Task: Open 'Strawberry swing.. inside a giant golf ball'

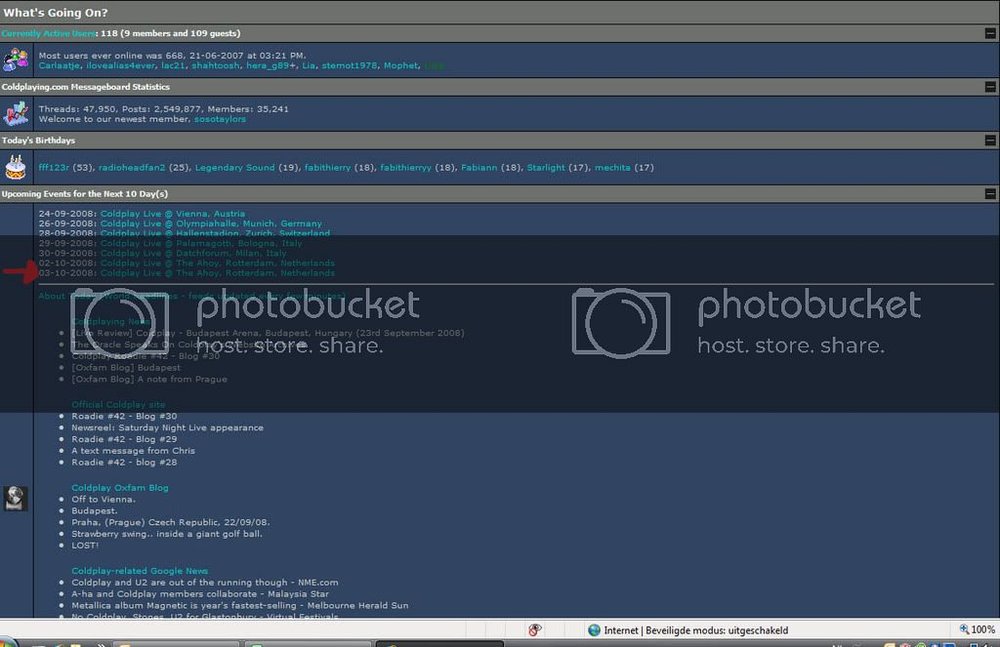Action: click(x=167, y=533)
